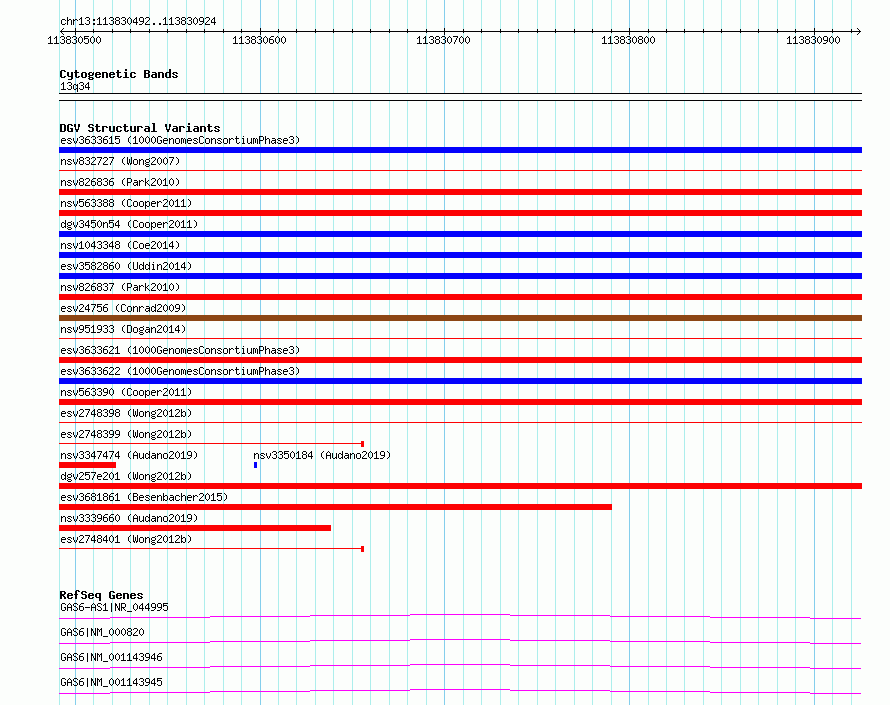The height and width of the screenshot is (705, 890).
Task: Open nsv1043348 (Coe2014) variant
Action: (120, 245)
